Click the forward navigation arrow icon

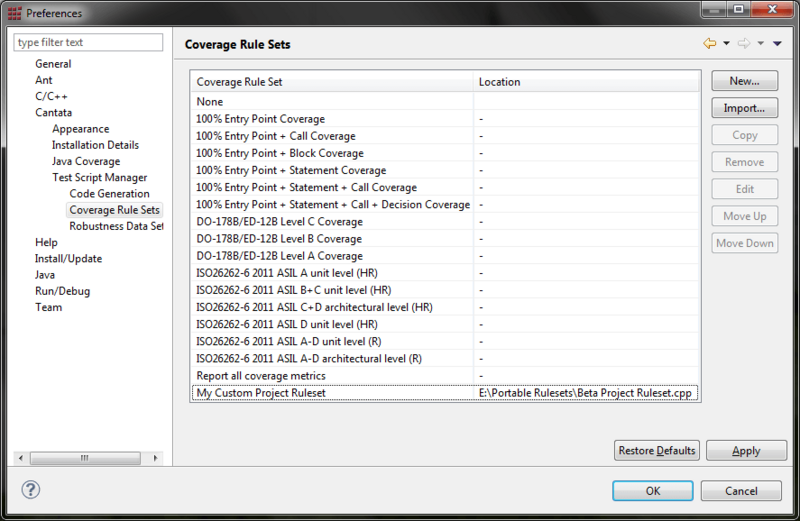click(744, 43)
